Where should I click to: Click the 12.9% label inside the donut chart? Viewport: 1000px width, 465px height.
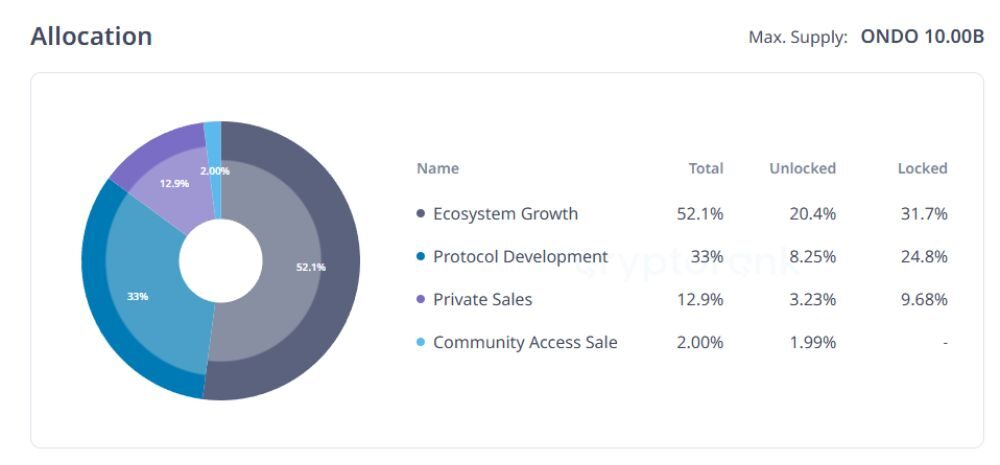(174, 184)
